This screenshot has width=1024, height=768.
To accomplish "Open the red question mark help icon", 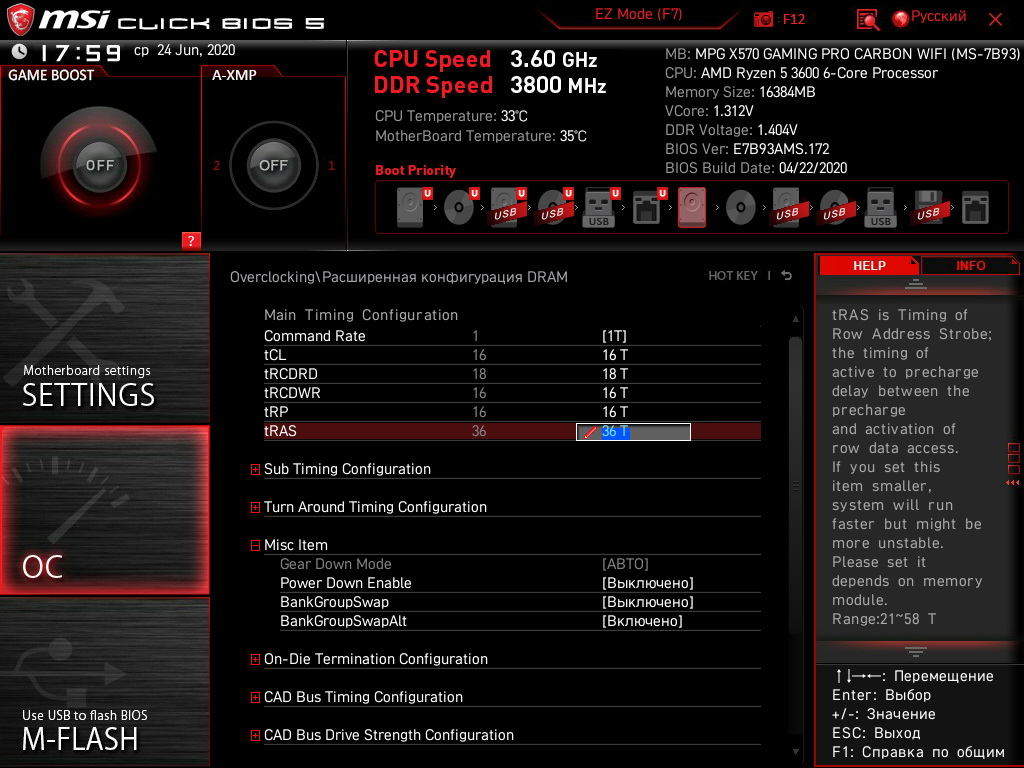I will [x=191, y=240].
